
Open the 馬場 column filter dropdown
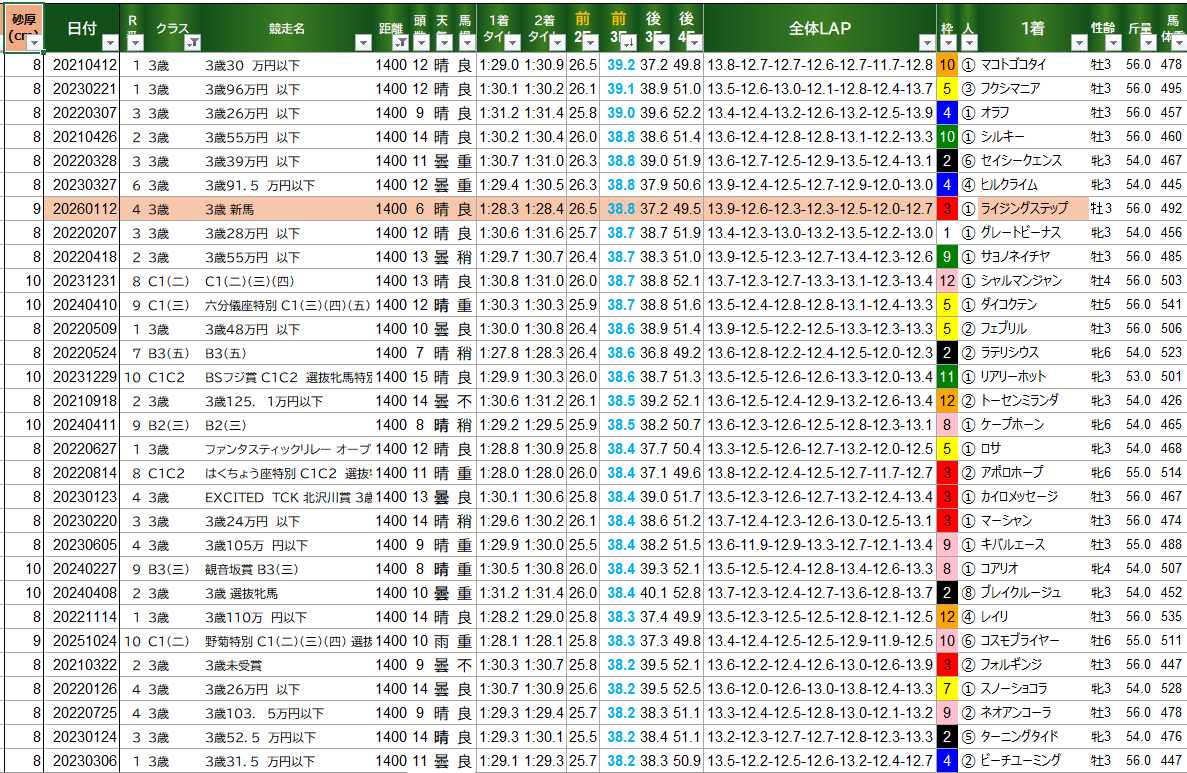pyautogui.click(x=467, y=43)
